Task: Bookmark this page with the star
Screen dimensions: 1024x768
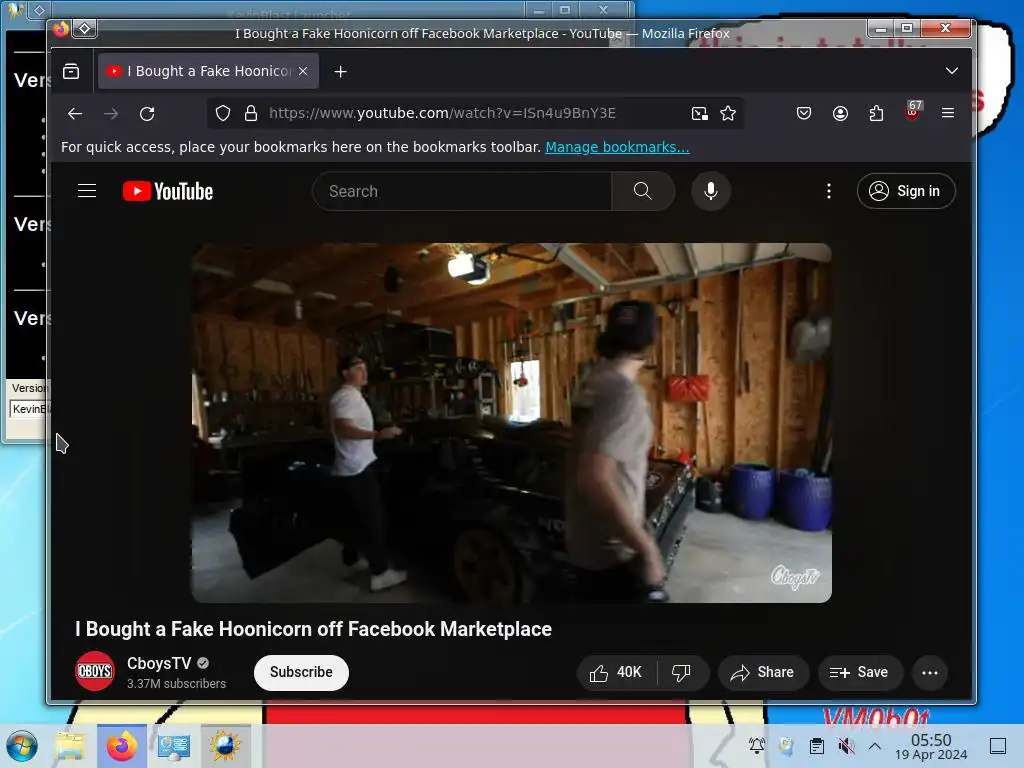Action: [728, 113]
